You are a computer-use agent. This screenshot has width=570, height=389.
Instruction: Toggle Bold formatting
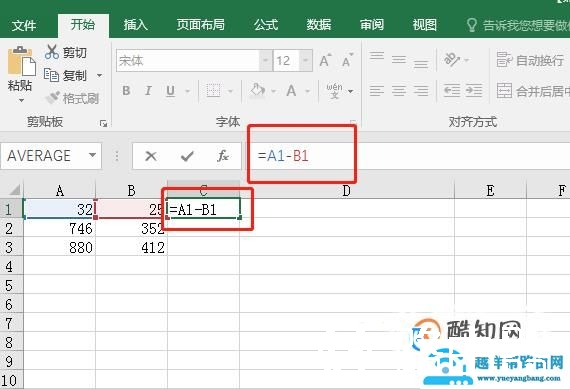pos(126,91)
